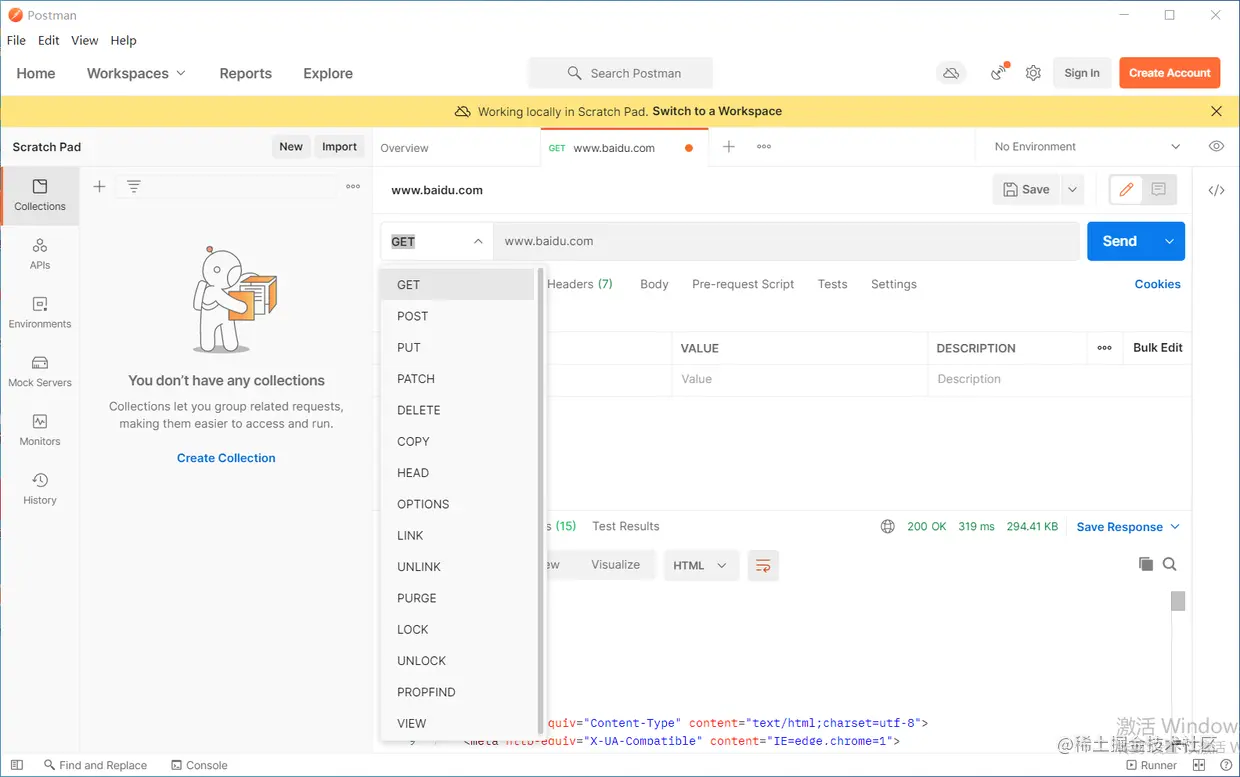
Task: Open the No Environment dropdown
Action: click(1088, 147)
